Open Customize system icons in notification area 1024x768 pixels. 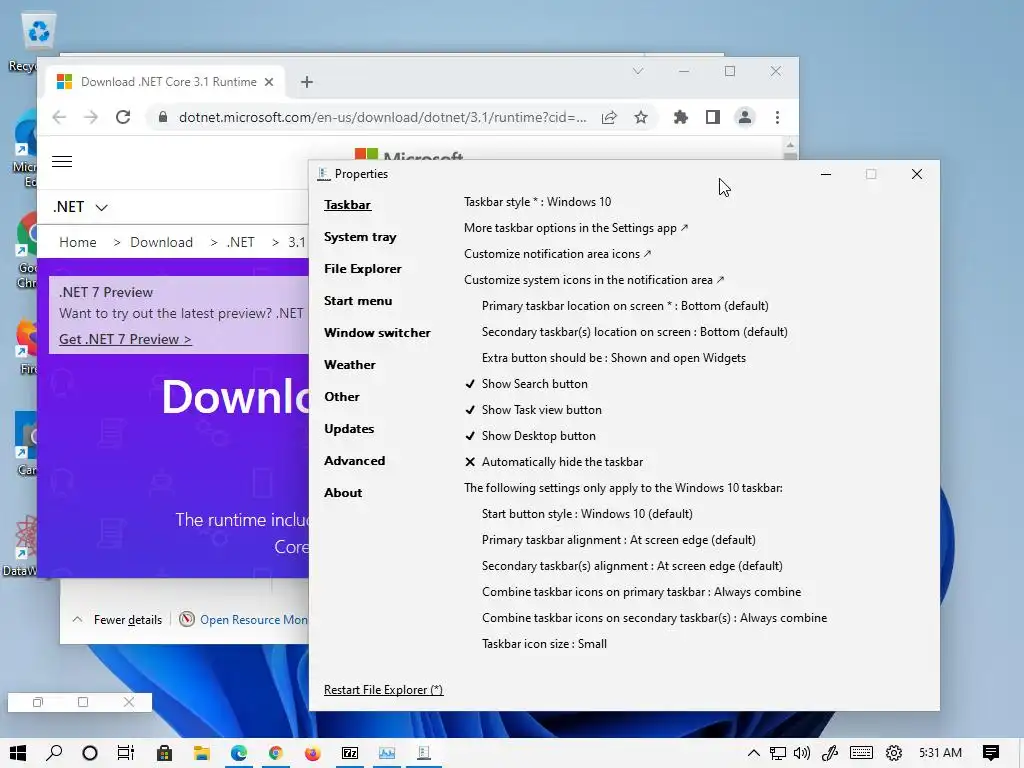pyautogui.click(x=594, y=280)
